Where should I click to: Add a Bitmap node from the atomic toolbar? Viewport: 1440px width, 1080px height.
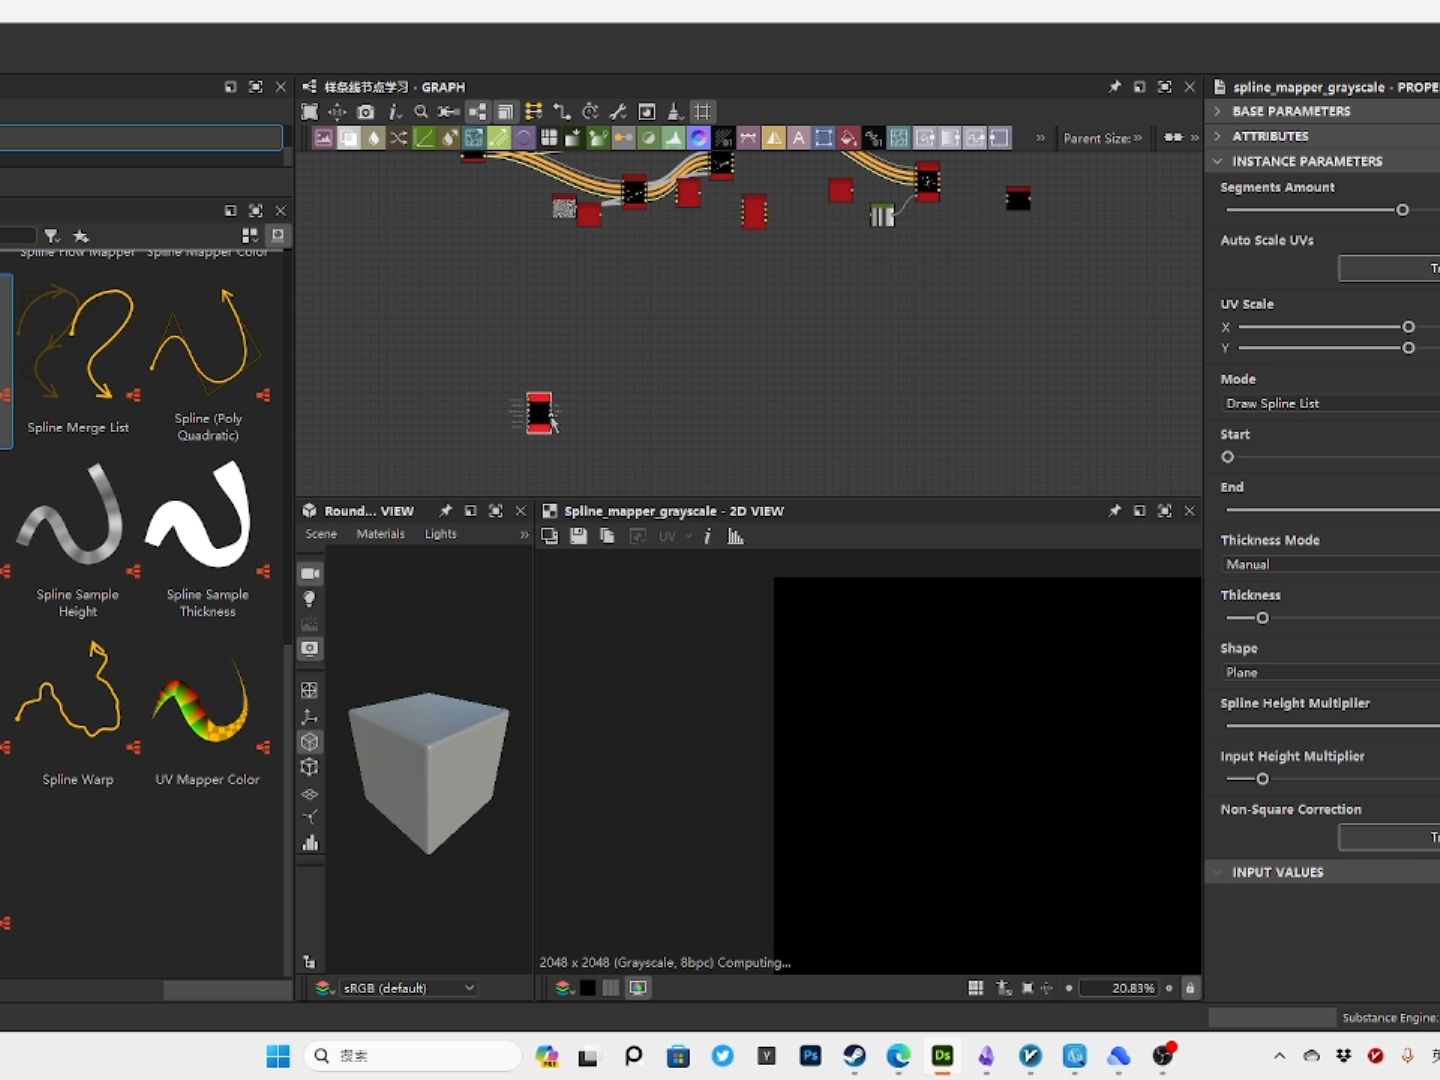pos(323,138)
